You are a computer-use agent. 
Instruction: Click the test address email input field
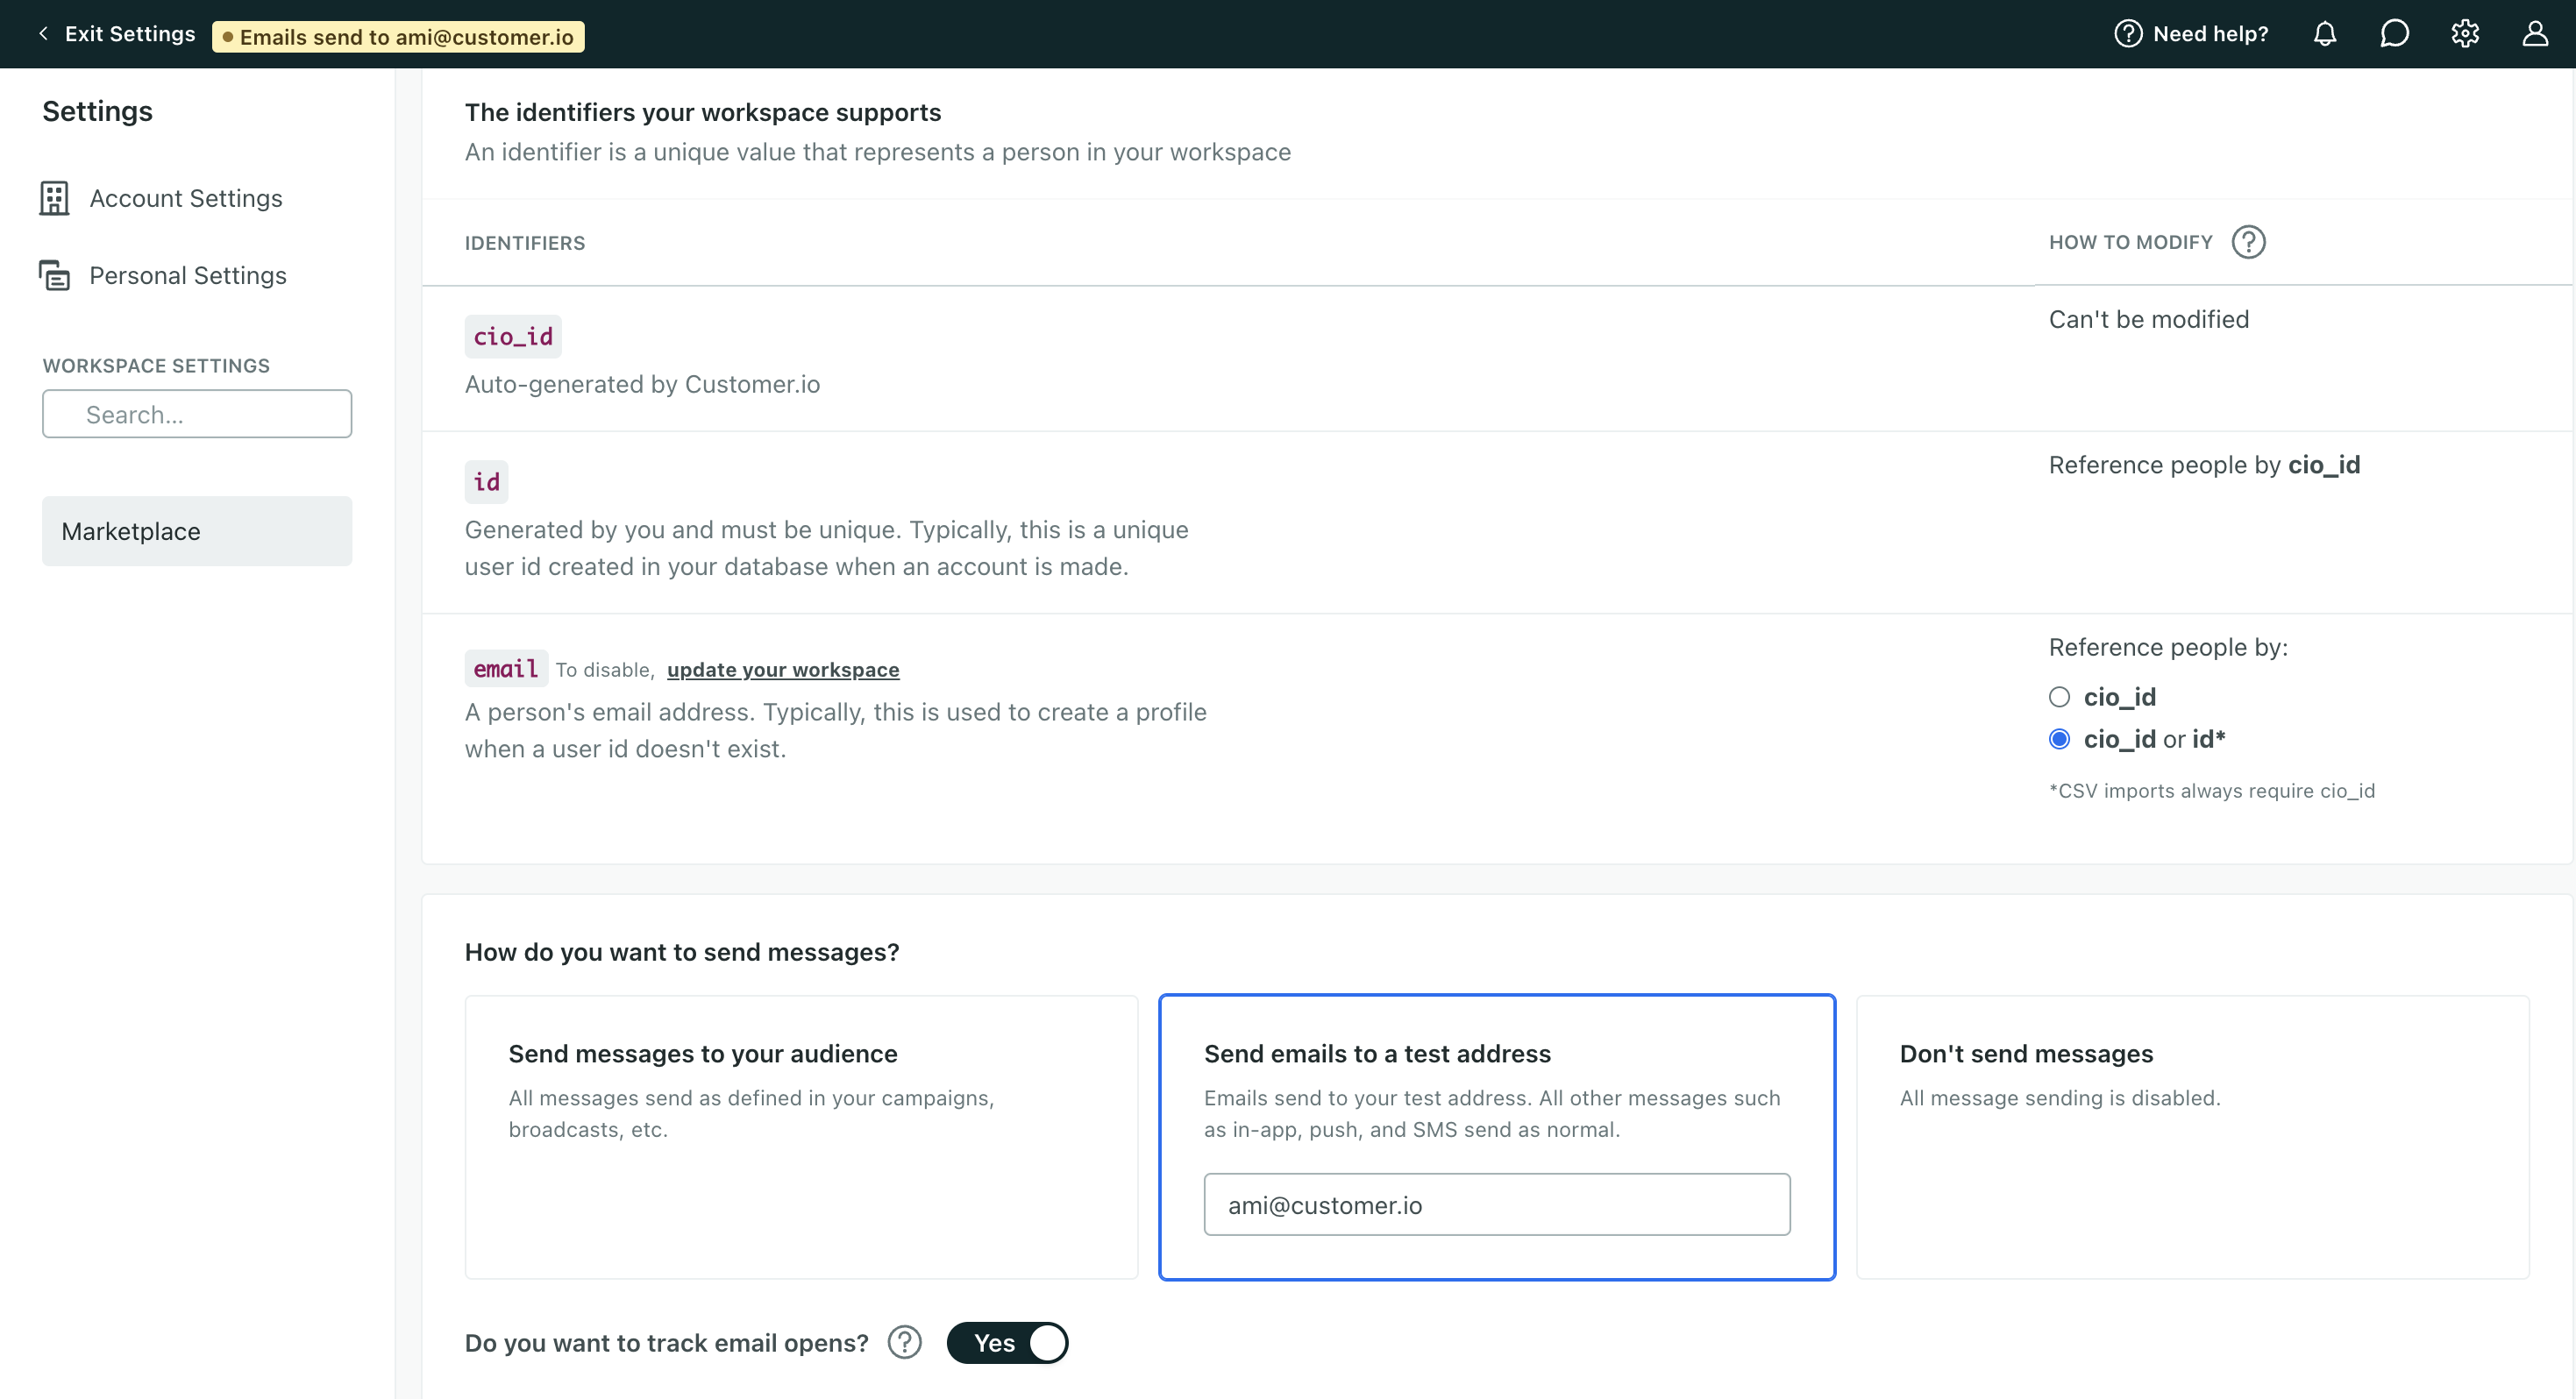click(1497, 1205)
